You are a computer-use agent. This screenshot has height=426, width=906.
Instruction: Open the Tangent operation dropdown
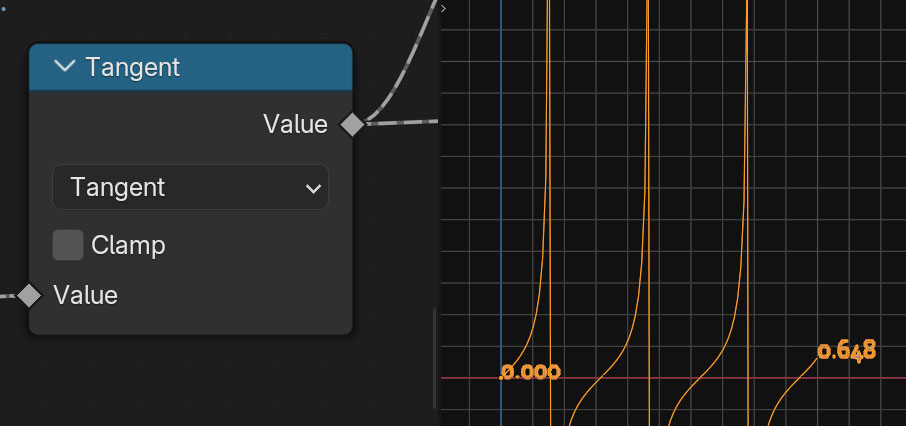tap(190, 187)
